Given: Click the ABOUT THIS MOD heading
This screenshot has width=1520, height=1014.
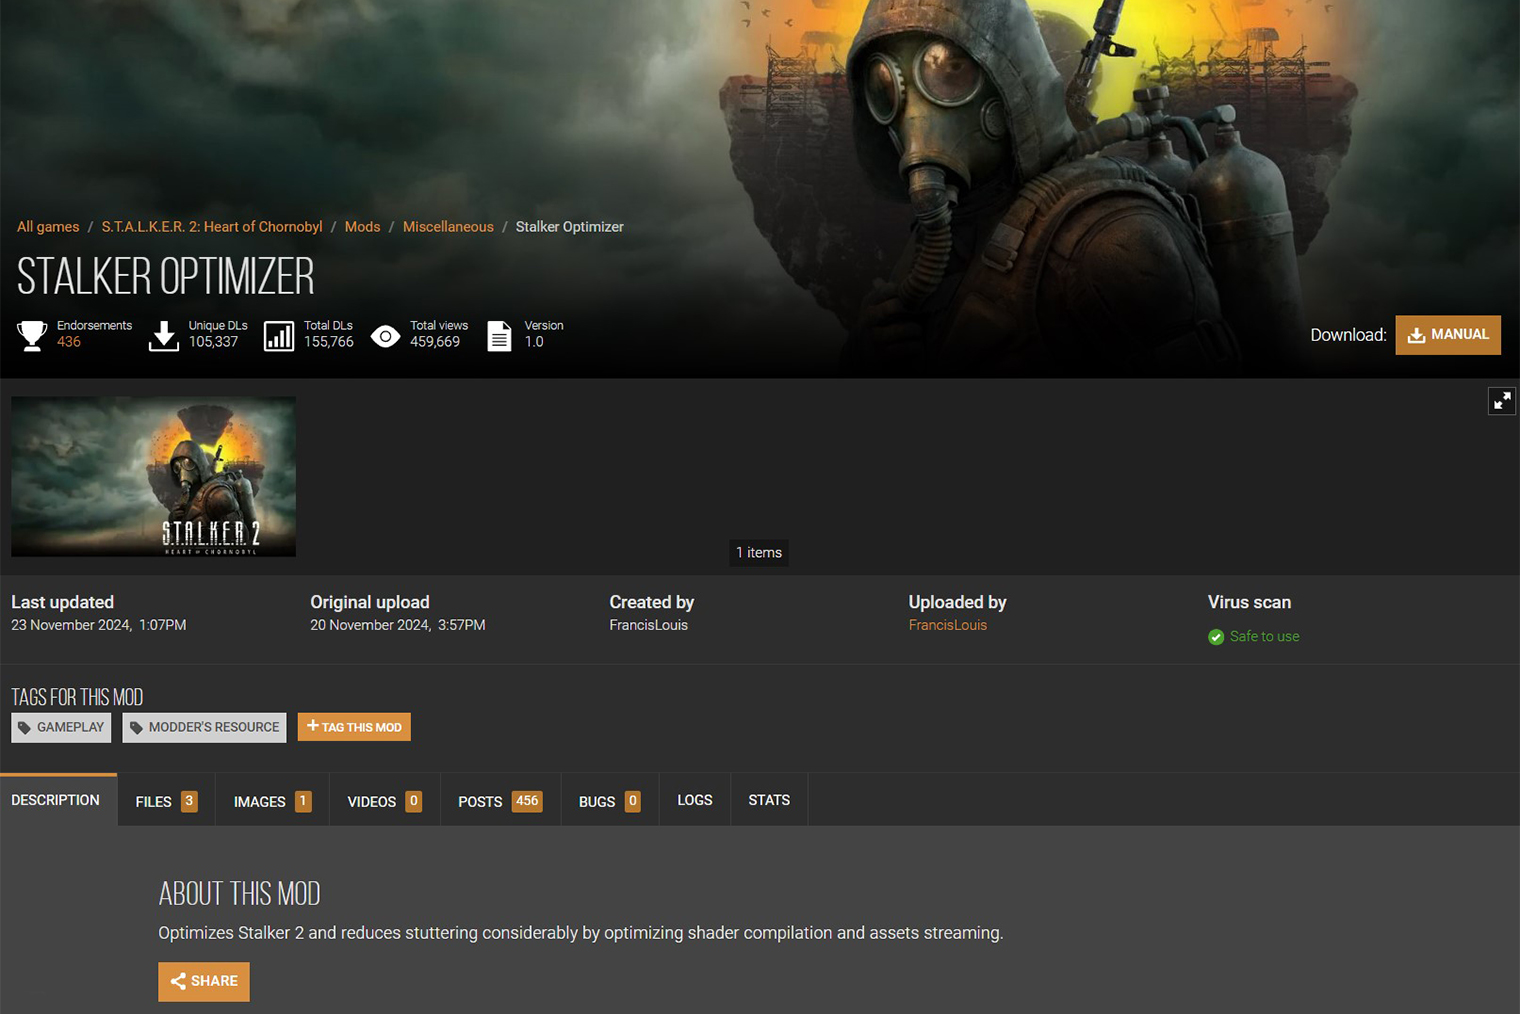Looking at the screenshot, I should [239, 893].
